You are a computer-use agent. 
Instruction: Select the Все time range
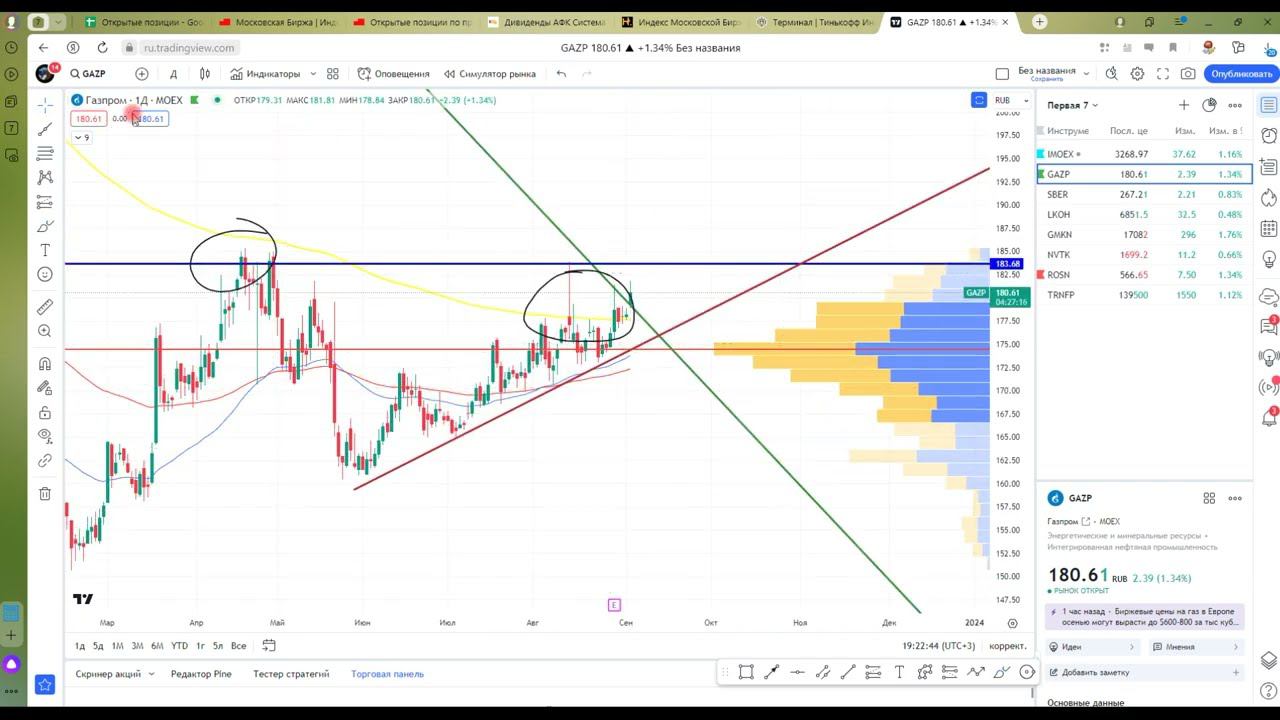(238, 646)
